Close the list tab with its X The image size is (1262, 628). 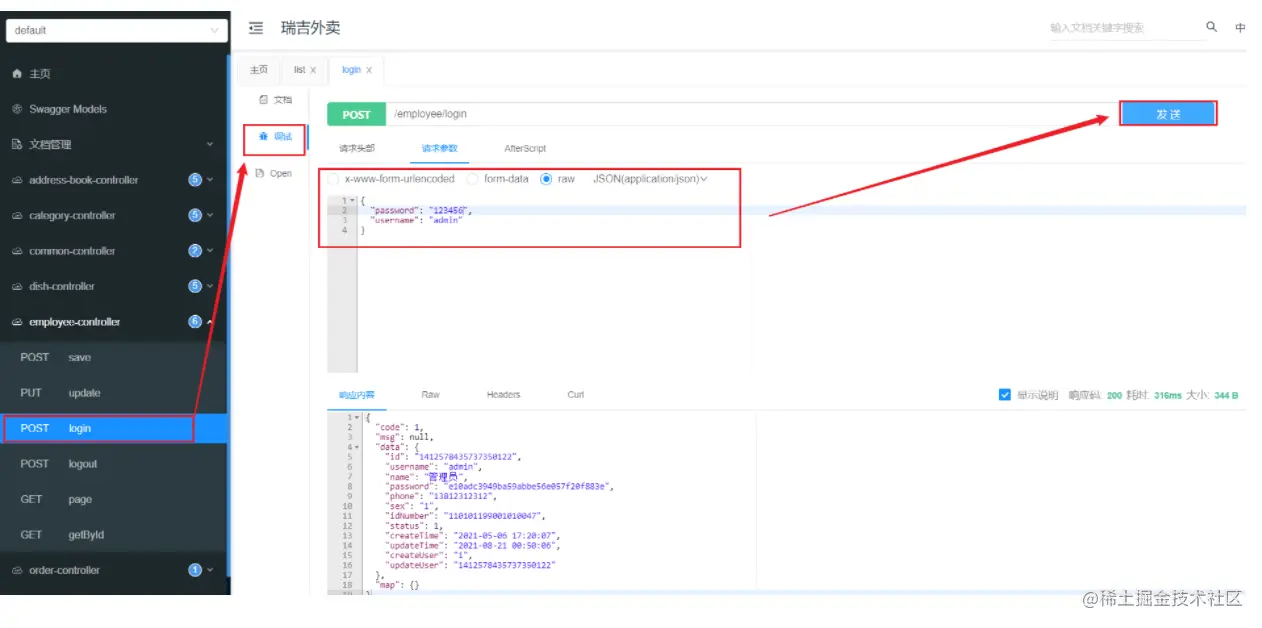313,70
